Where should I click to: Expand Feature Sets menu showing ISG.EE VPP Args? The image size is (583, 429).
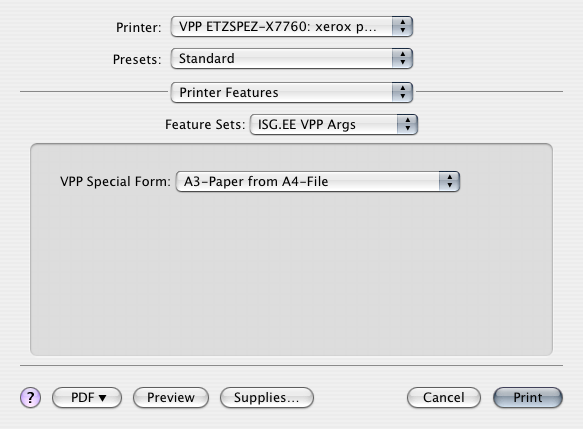click(x=334, y=124)
